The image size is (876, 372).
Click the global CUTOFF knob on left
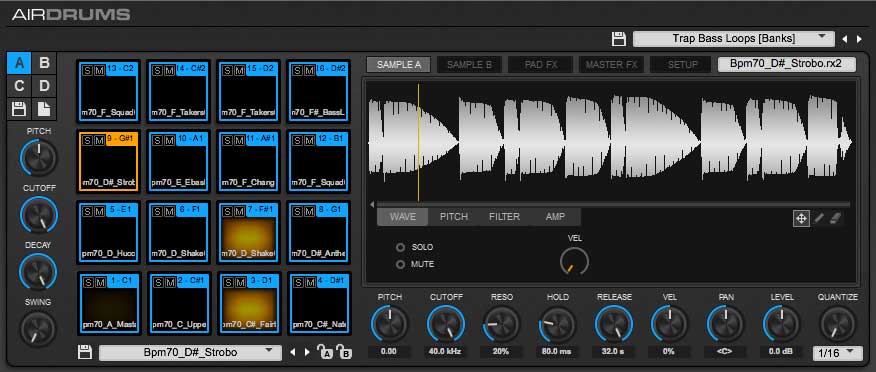coord(39,214)
